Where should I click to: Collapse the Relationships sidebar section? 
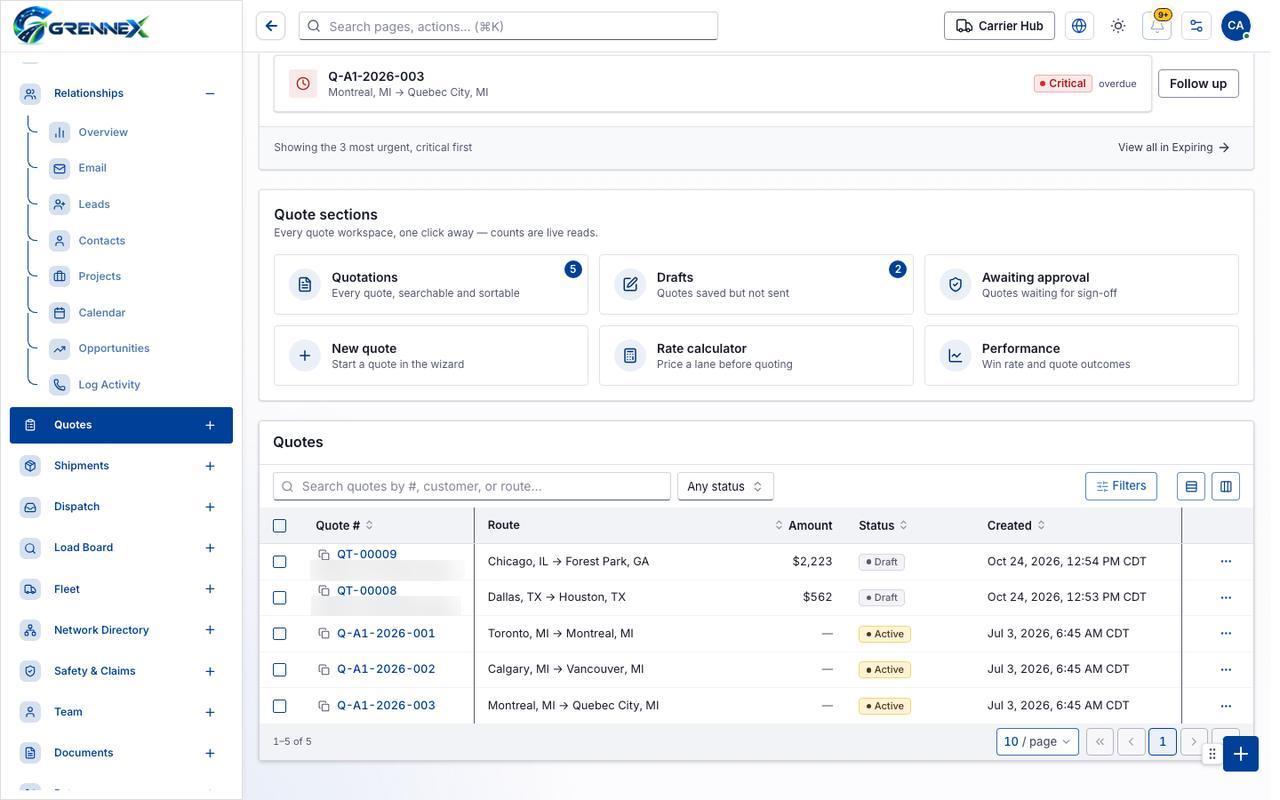(210, 94)
